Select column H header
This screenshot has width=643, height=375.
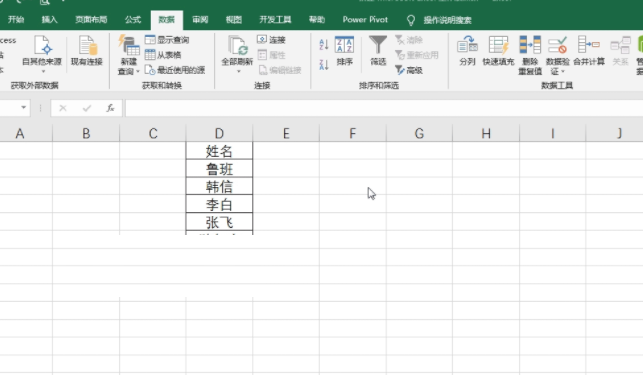coord(486,133)
